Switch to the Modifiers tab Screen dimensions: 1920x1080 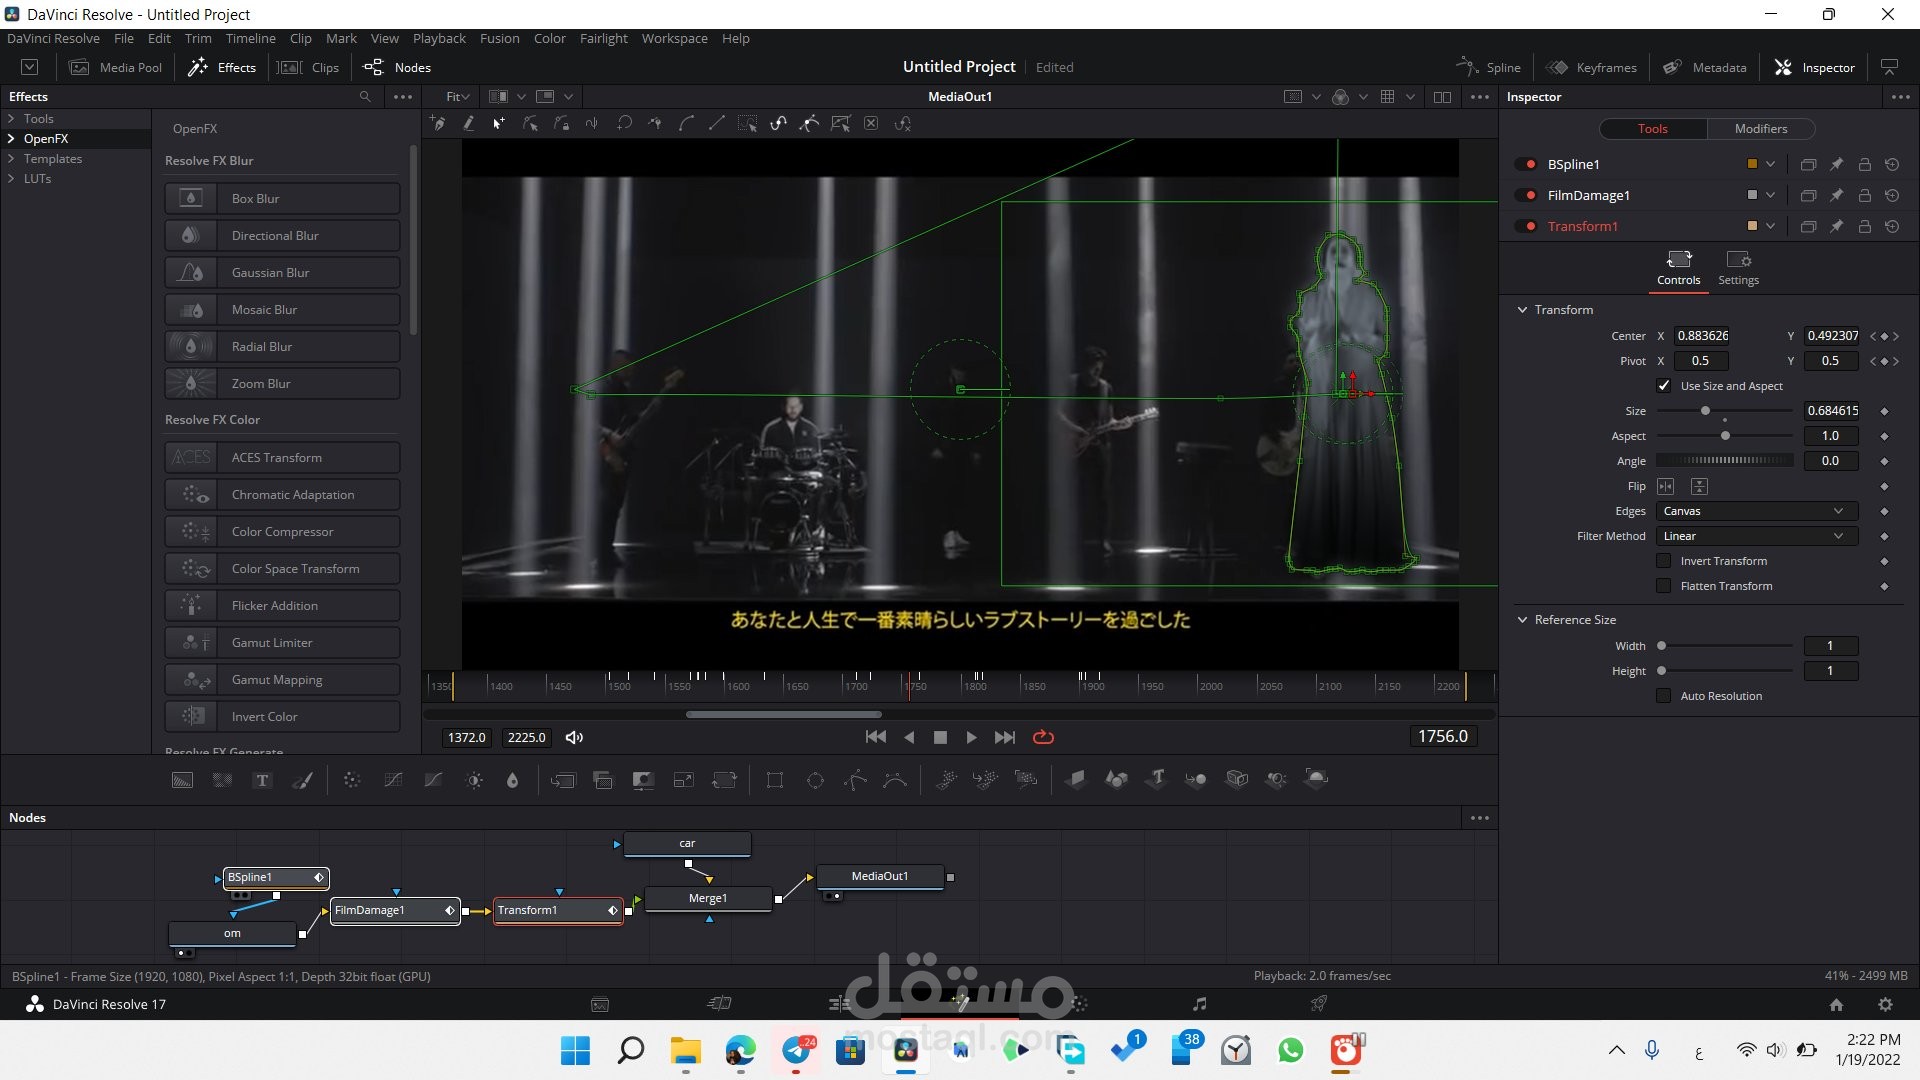(1760, 128)
